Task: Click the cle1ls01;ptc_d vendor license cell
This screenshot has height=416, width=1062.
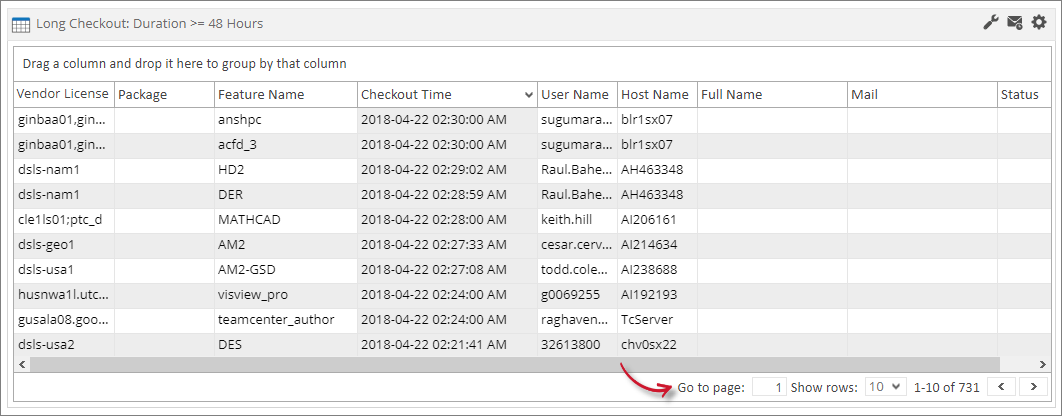Action: [x=64, y=220]
